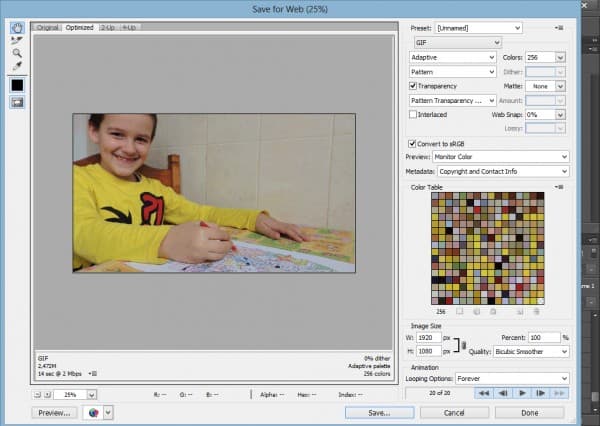The height and width of the screenshot is (426, 600).
Task: Open the GIF file format dropdown
Action: point(457,43)
